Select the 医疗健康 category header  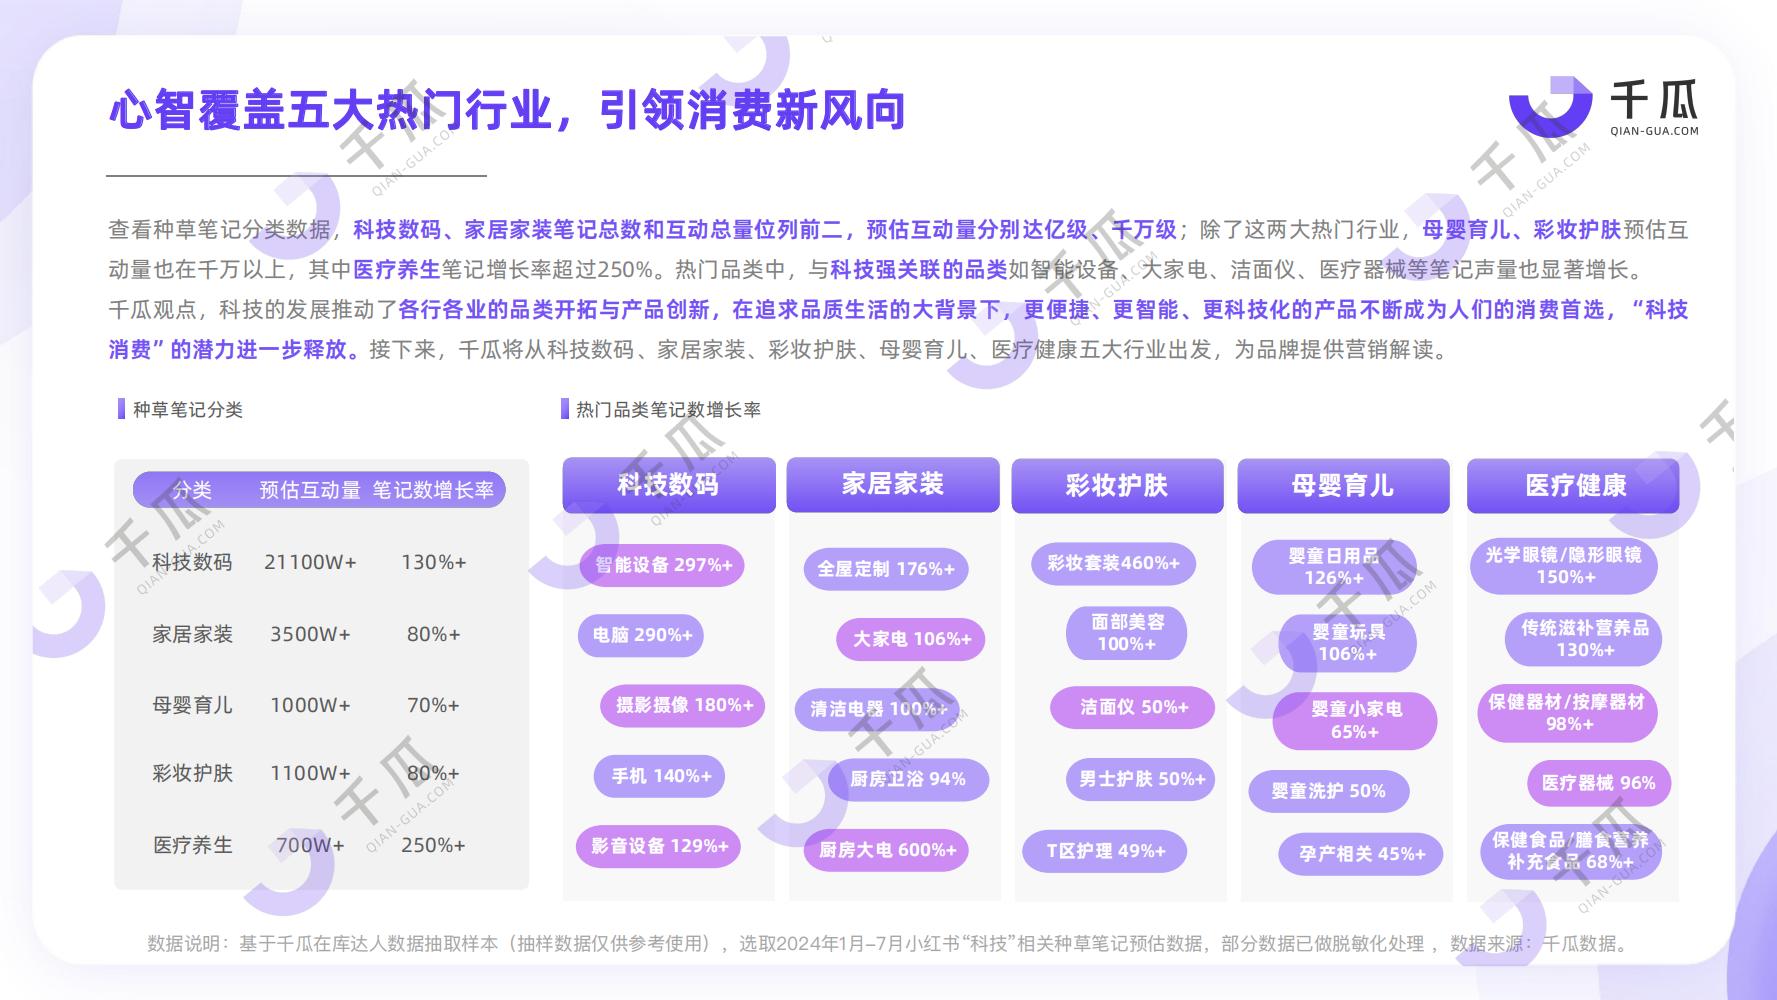point(1573,486)
